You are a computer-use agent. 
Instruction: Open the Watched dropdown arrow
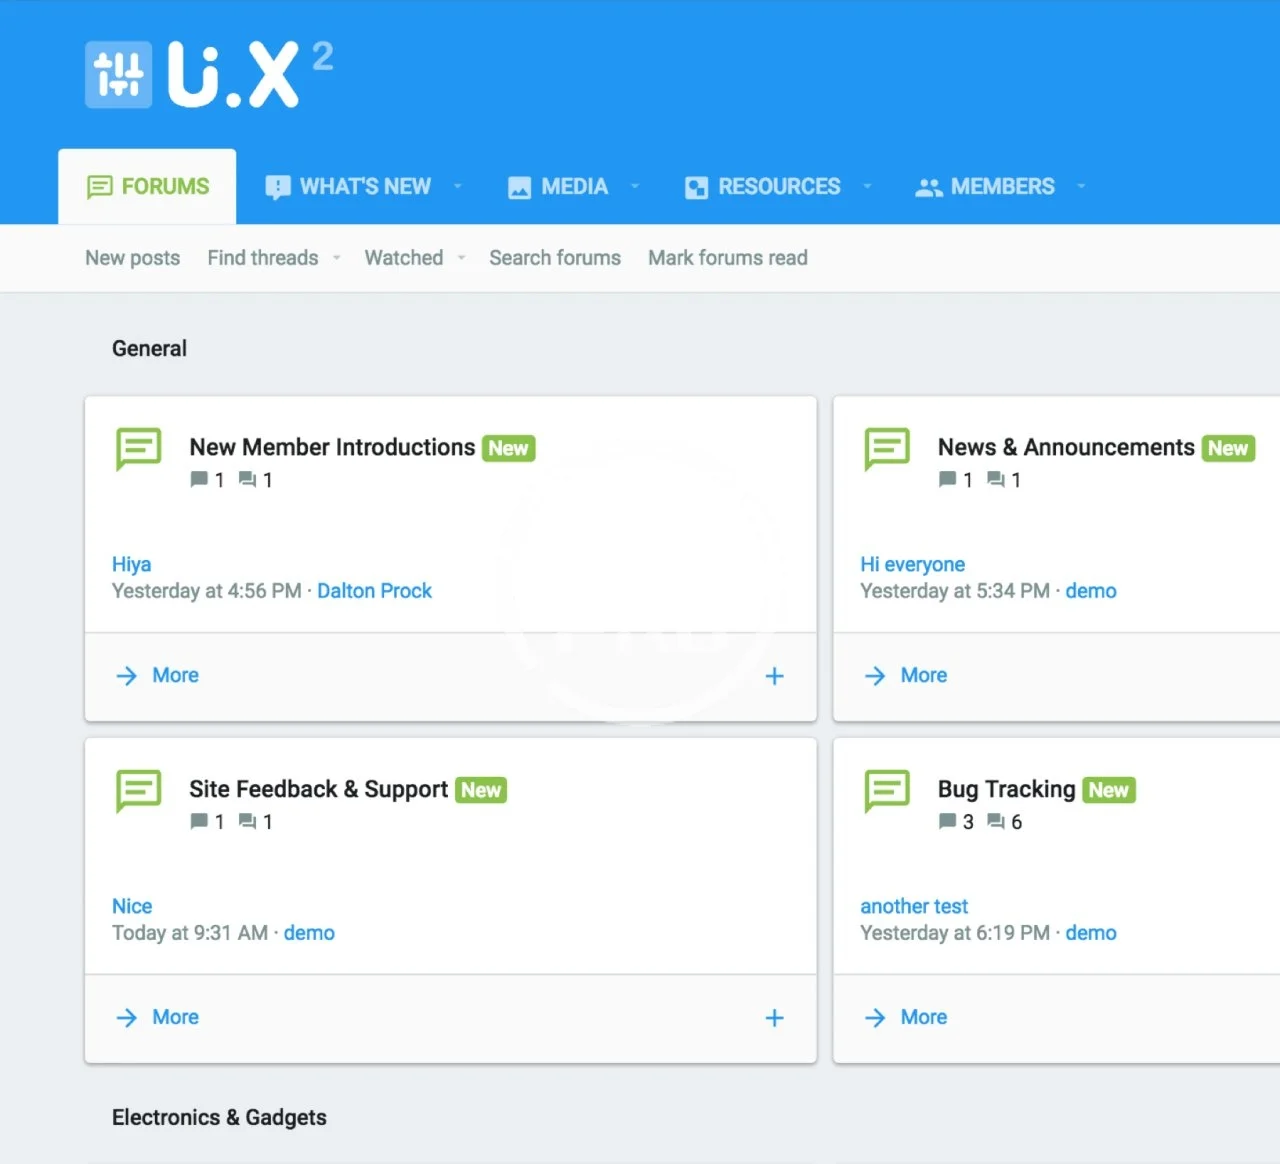tap(462, 258)
